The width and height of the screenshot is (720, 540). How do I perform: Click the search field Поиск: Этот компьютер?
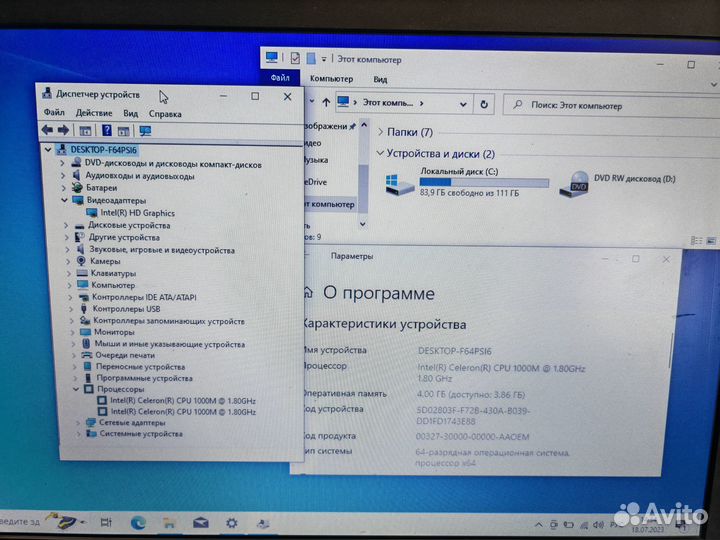[611, 106]
